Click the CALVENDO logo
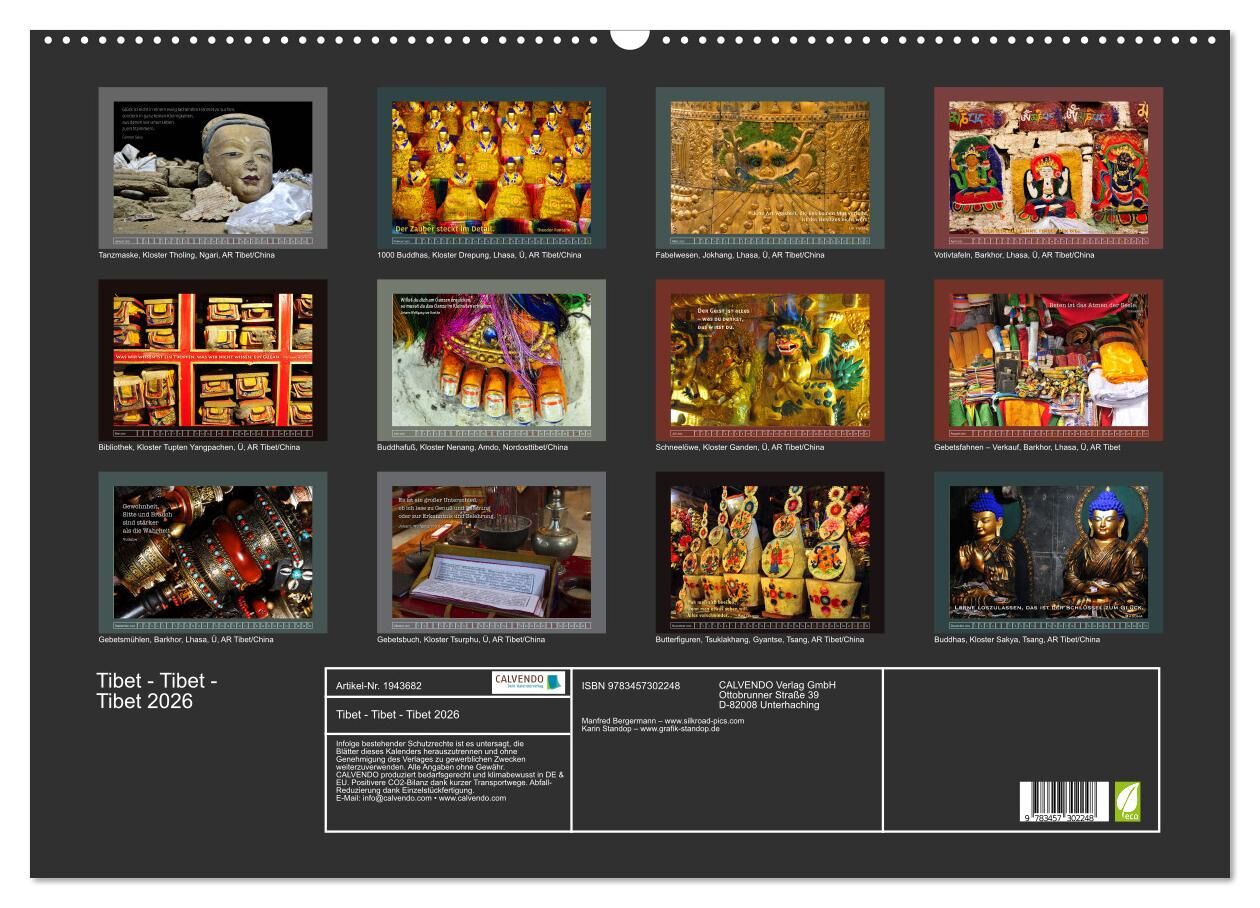Viewport: 1260px width, 908px height. coord(528,683)
